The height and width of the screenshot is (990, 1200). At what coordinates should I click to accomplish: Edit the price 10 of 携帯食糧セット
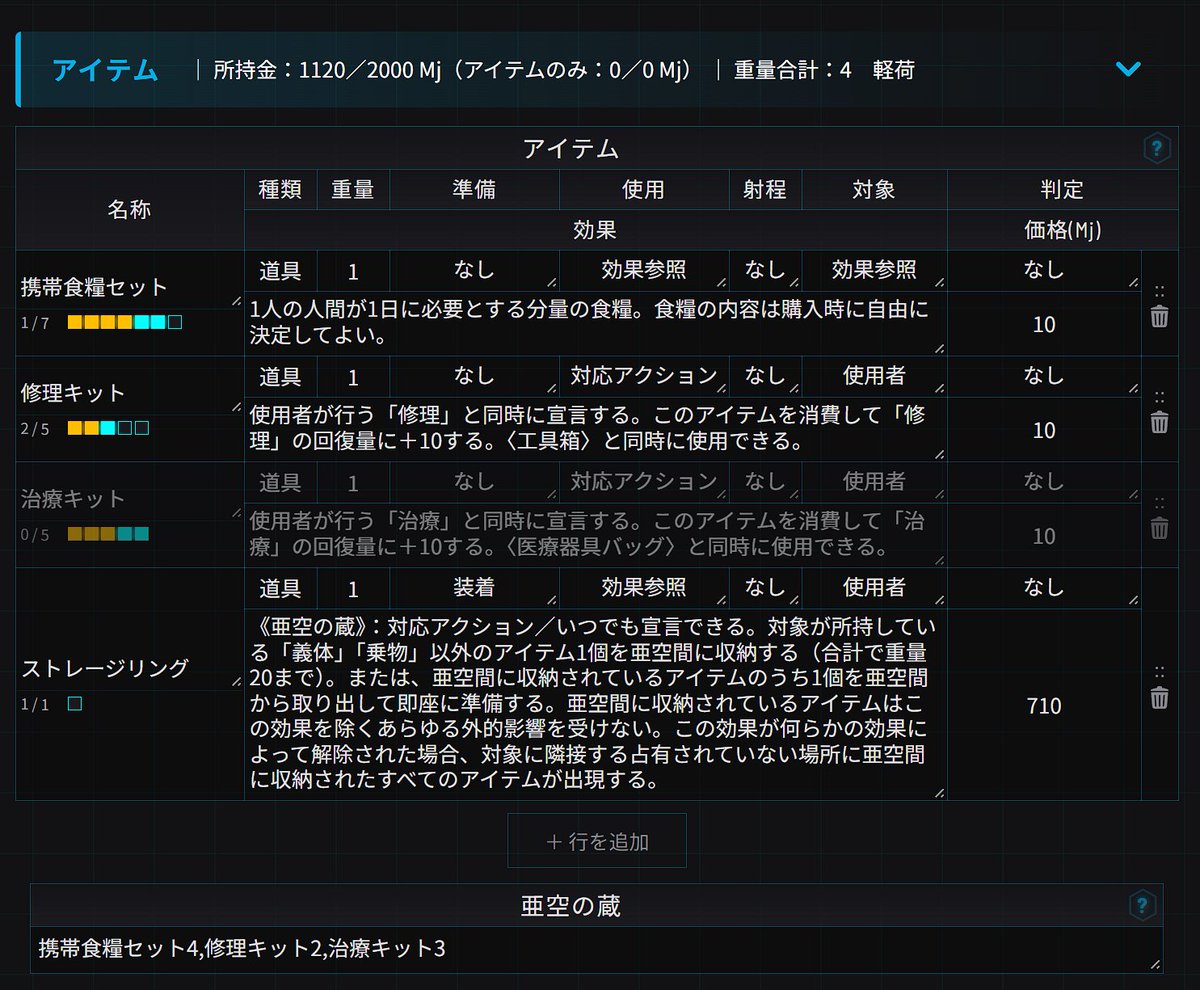click(x=1044, y=324)
